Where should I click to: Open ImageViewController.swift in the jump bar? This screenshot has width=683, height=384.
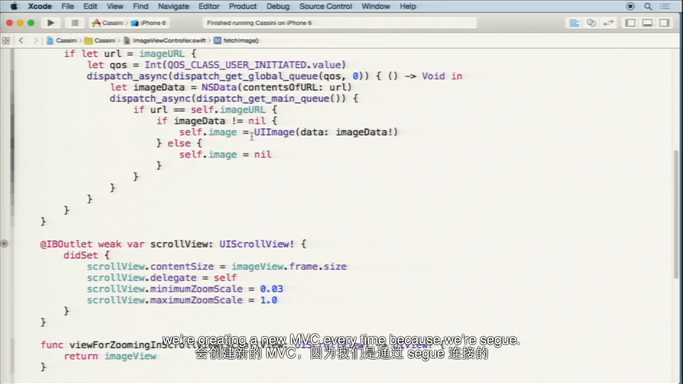tap(165, 40)
